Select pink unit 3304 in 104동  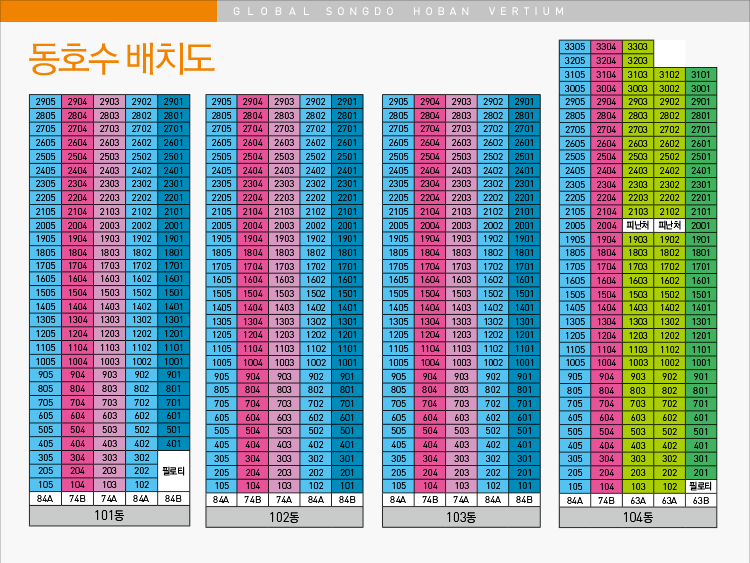pos(606,47)
